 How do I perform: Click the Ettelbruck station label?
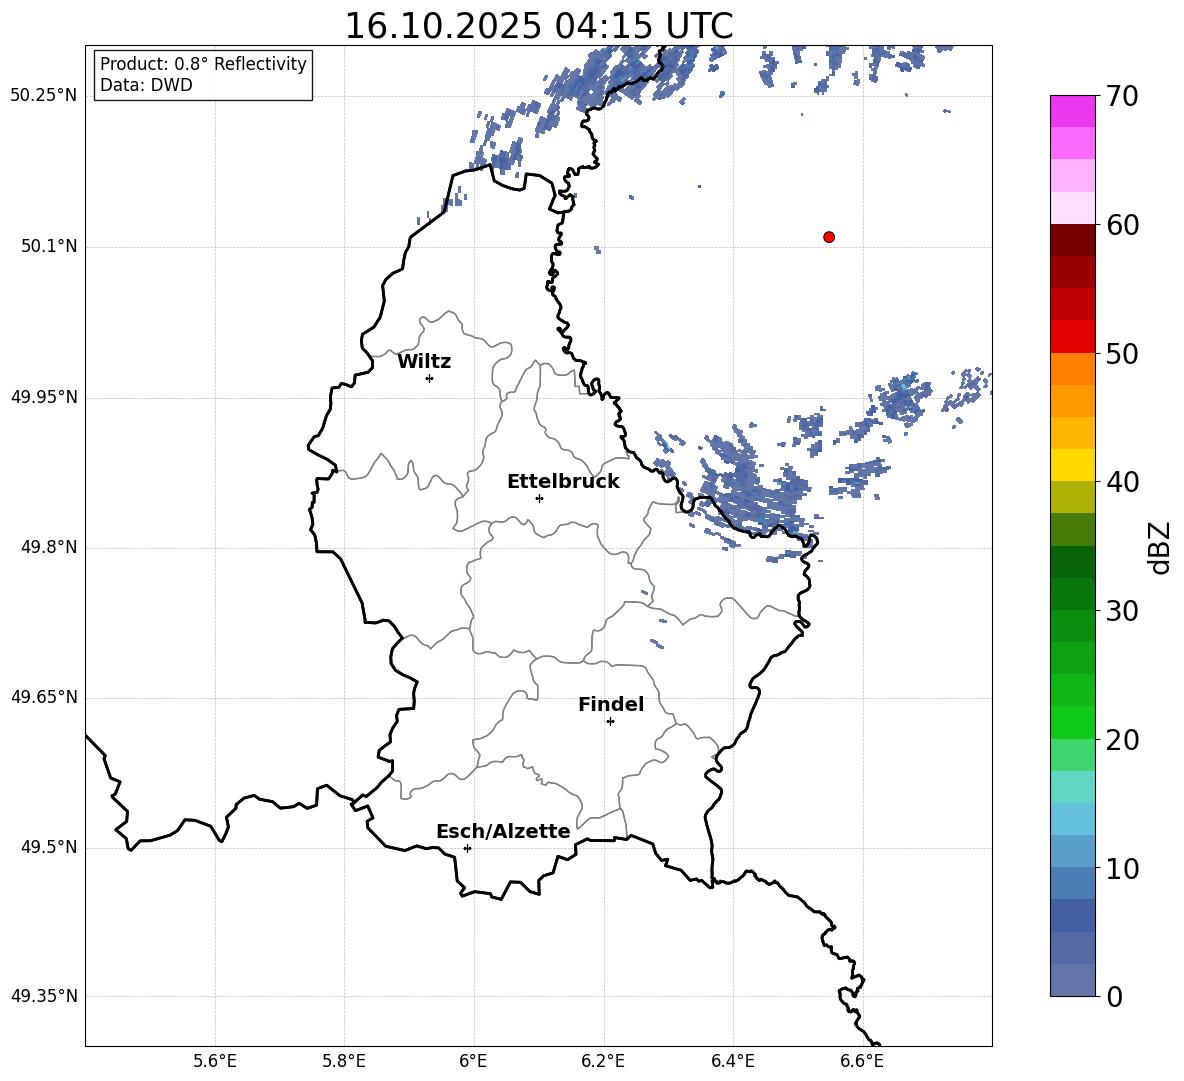[x=563, y=482]
